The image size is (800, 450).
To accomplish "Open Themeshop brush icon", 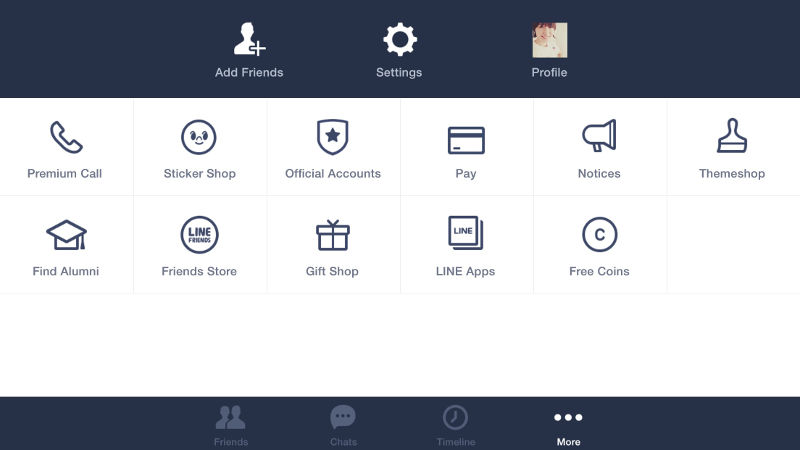I will [x=732, y=136].
